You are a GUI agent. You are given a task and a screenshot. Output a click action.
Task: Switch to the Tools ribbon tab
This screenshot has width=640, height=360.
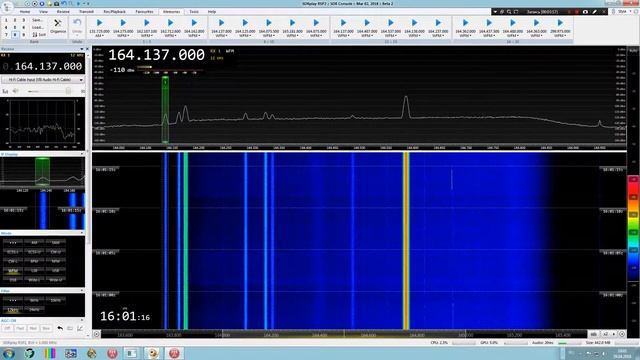(x=194, y=12)
